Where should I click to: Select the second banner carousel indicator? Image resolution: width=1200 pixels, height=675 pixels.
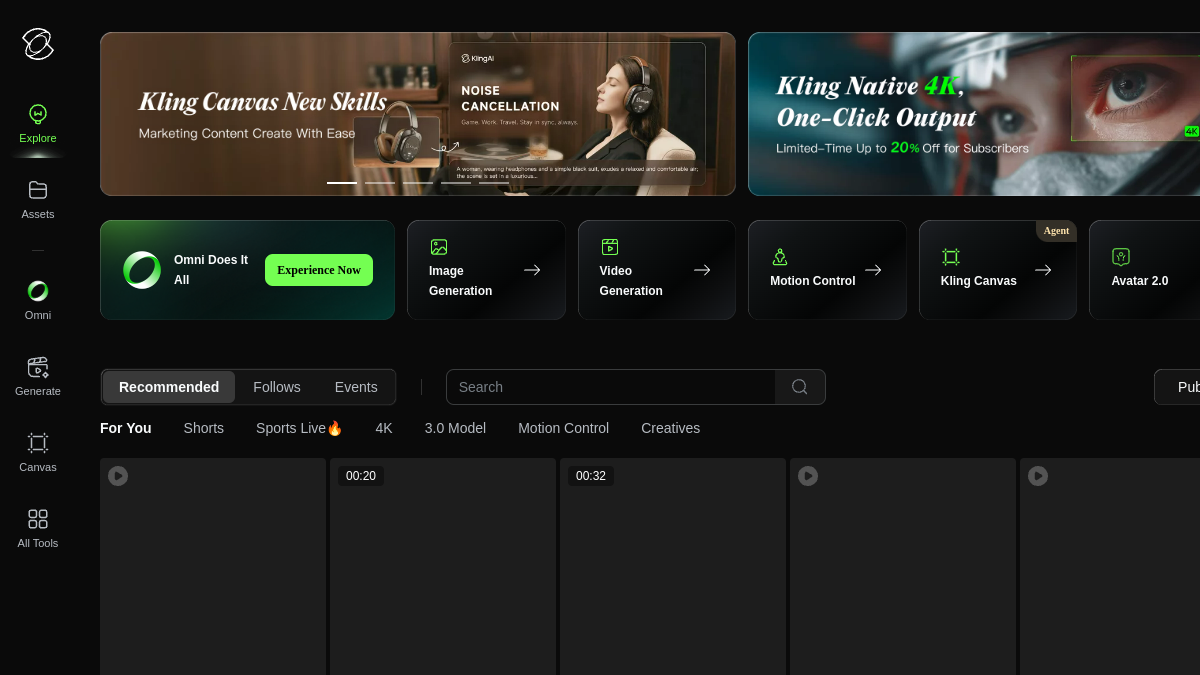tap(380, 183)
